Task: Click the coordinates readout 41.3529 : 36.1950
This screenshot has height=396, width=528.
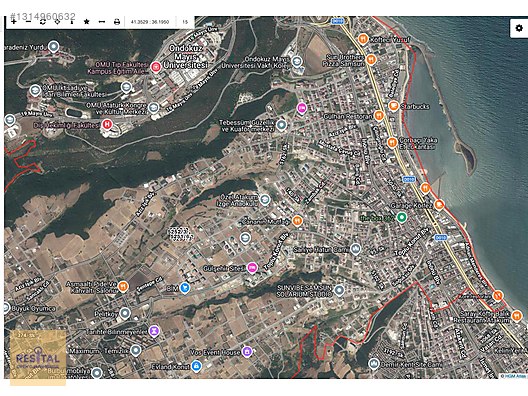Action: 150,22
